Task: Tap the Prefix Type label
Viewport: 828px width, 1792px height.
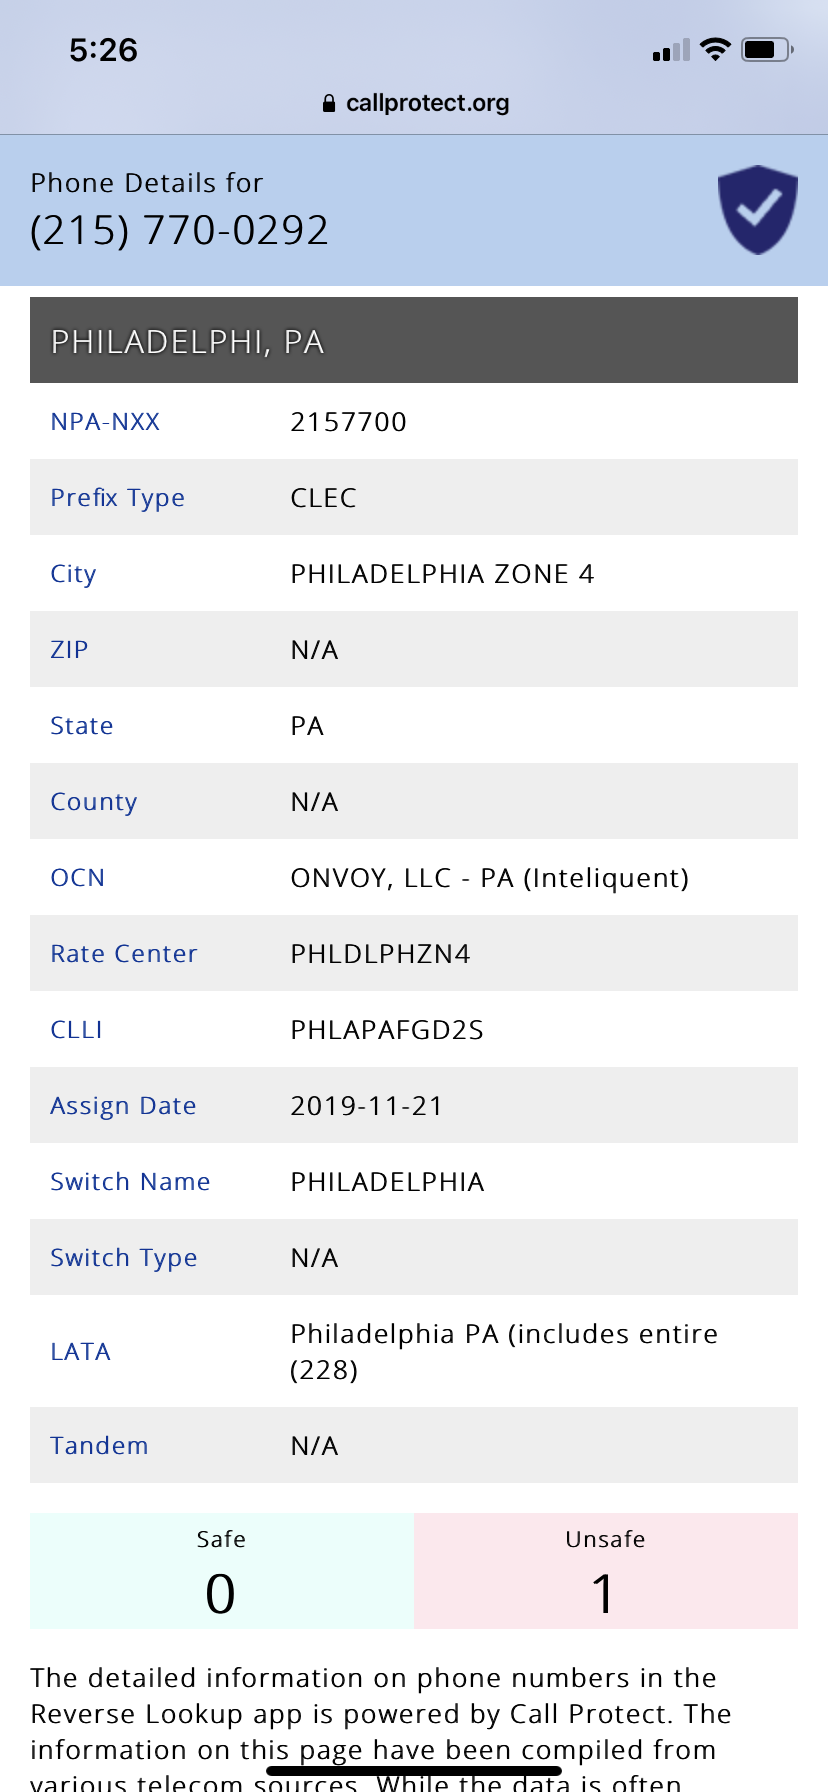Action: (x=117, y=498)
